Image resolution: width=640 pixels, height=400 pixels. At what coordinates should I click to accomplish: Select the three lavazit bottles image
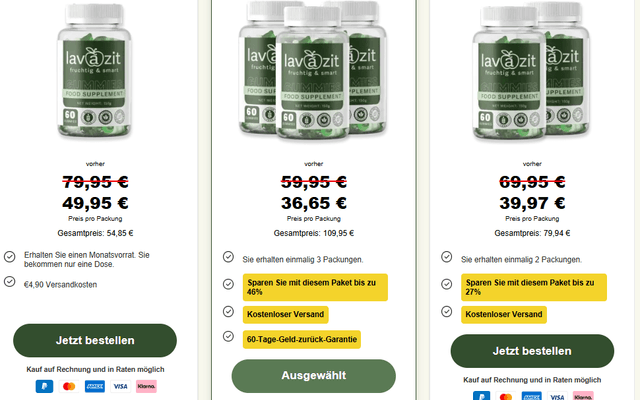pyautogui.click(x=313, y=70)
